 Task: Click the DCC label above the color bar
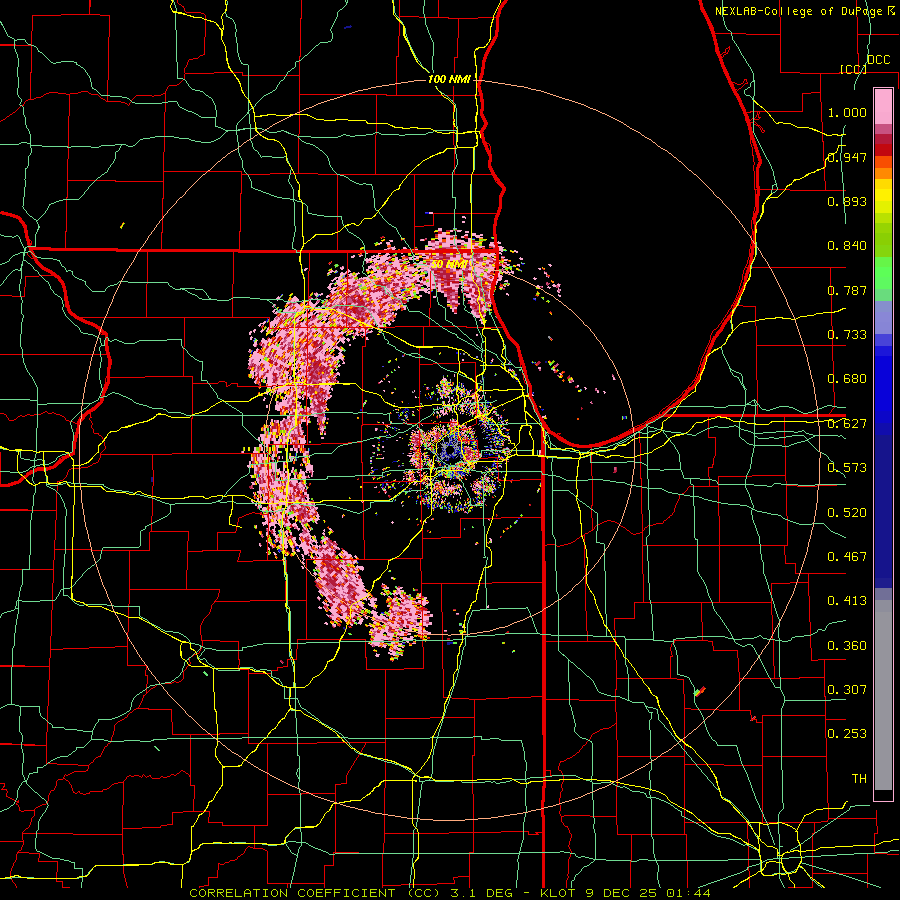click(x=878, y=60)
